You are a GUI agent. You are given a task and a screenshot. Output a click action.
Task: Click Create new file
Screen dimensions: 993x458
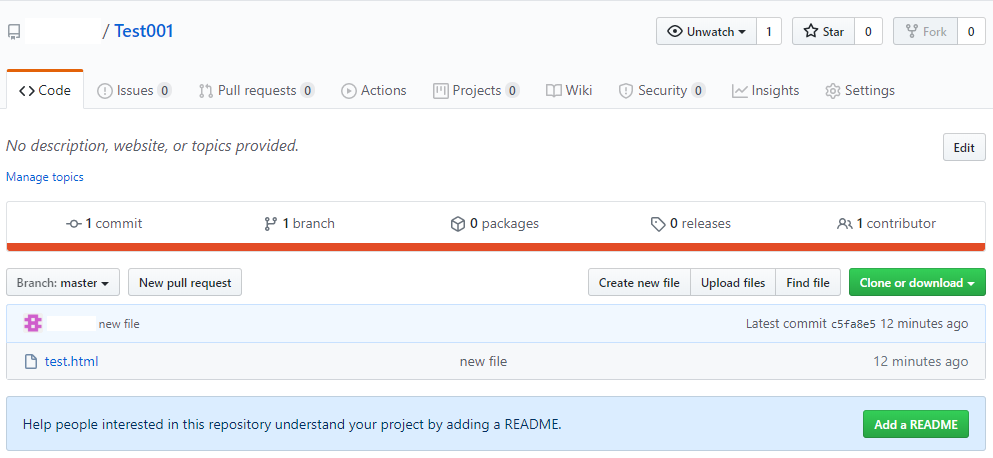tap(639, 283)
